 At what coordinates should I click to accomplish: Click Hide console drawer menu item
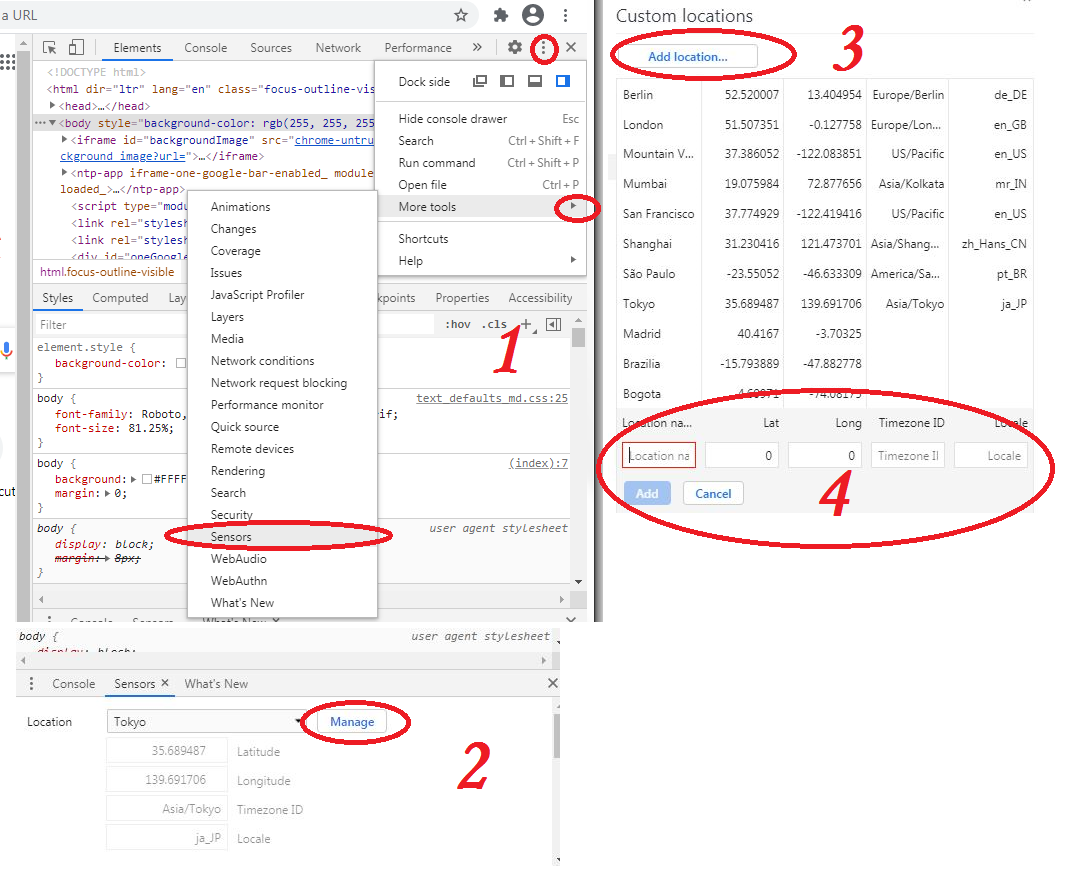[481, 119]
